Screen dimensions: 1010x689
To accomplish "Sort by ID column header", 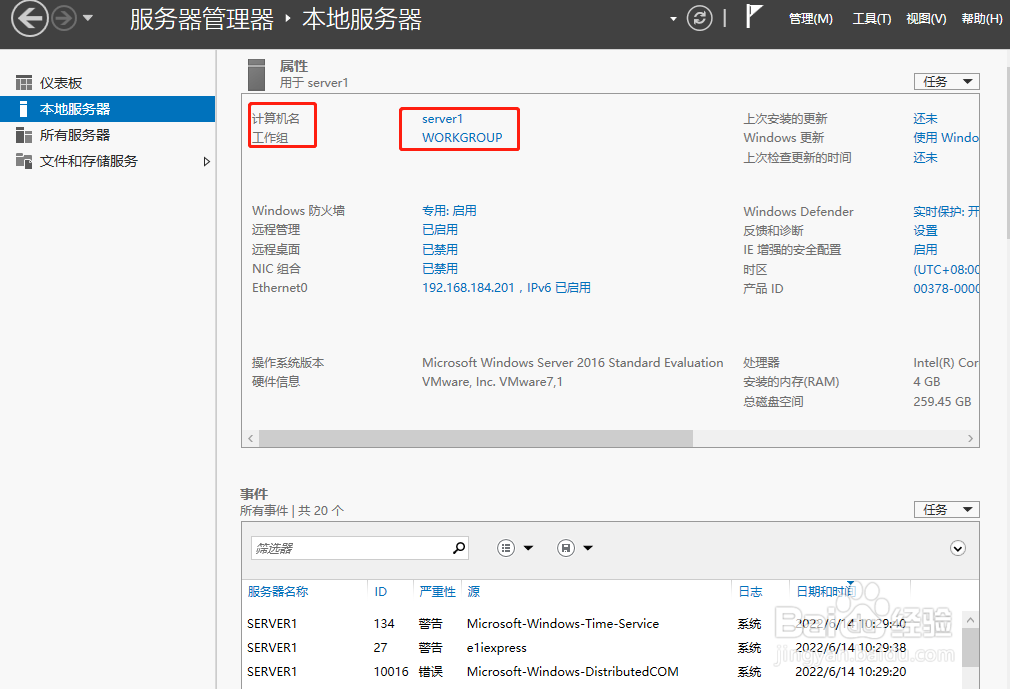I will coord(381,592).
